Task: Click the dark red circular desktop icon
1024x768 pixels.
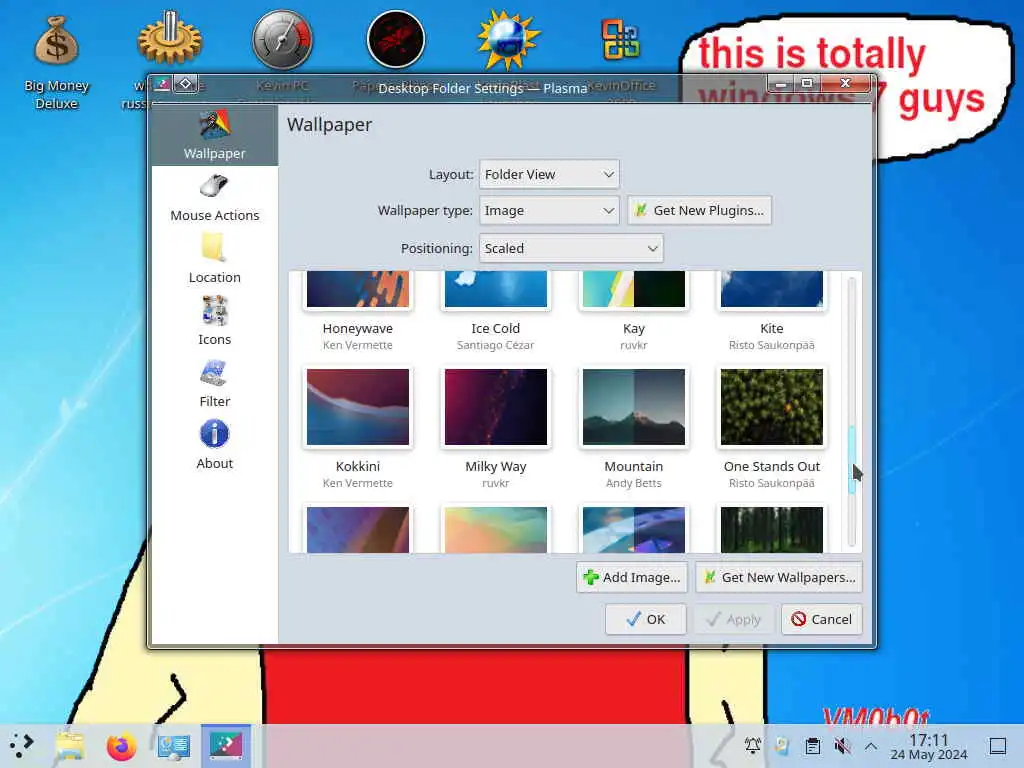Action: 396,39
